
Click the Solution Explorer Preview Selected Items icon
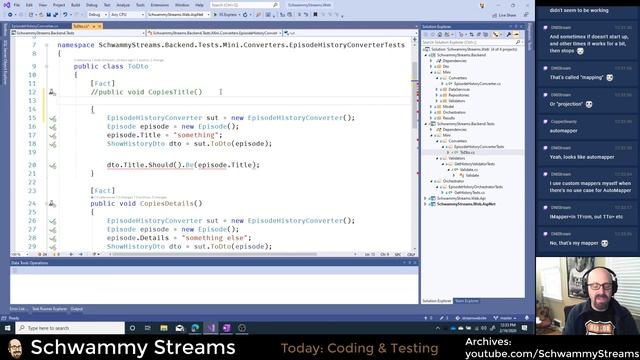click(x=516, y=35)
